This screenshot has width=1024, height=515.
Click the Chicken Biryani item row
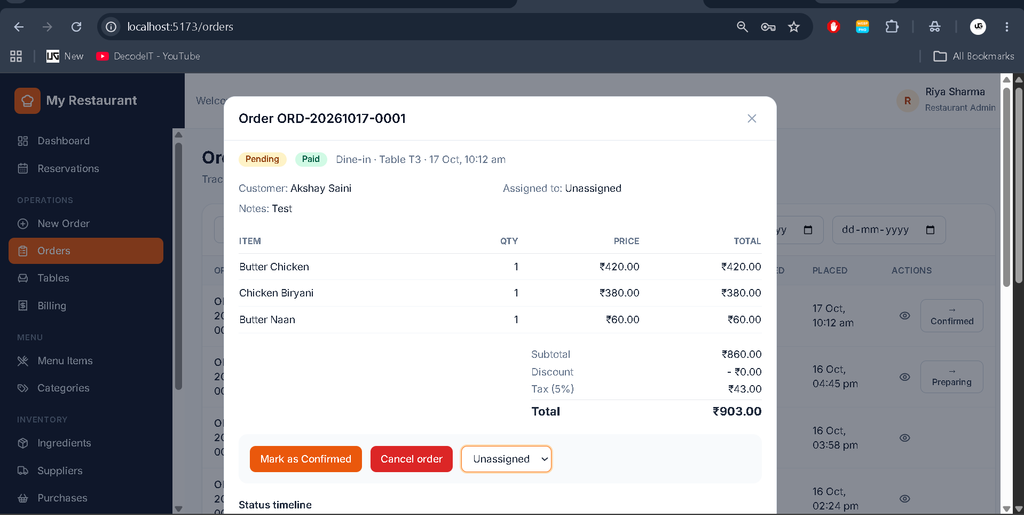(x=500, y=293)
